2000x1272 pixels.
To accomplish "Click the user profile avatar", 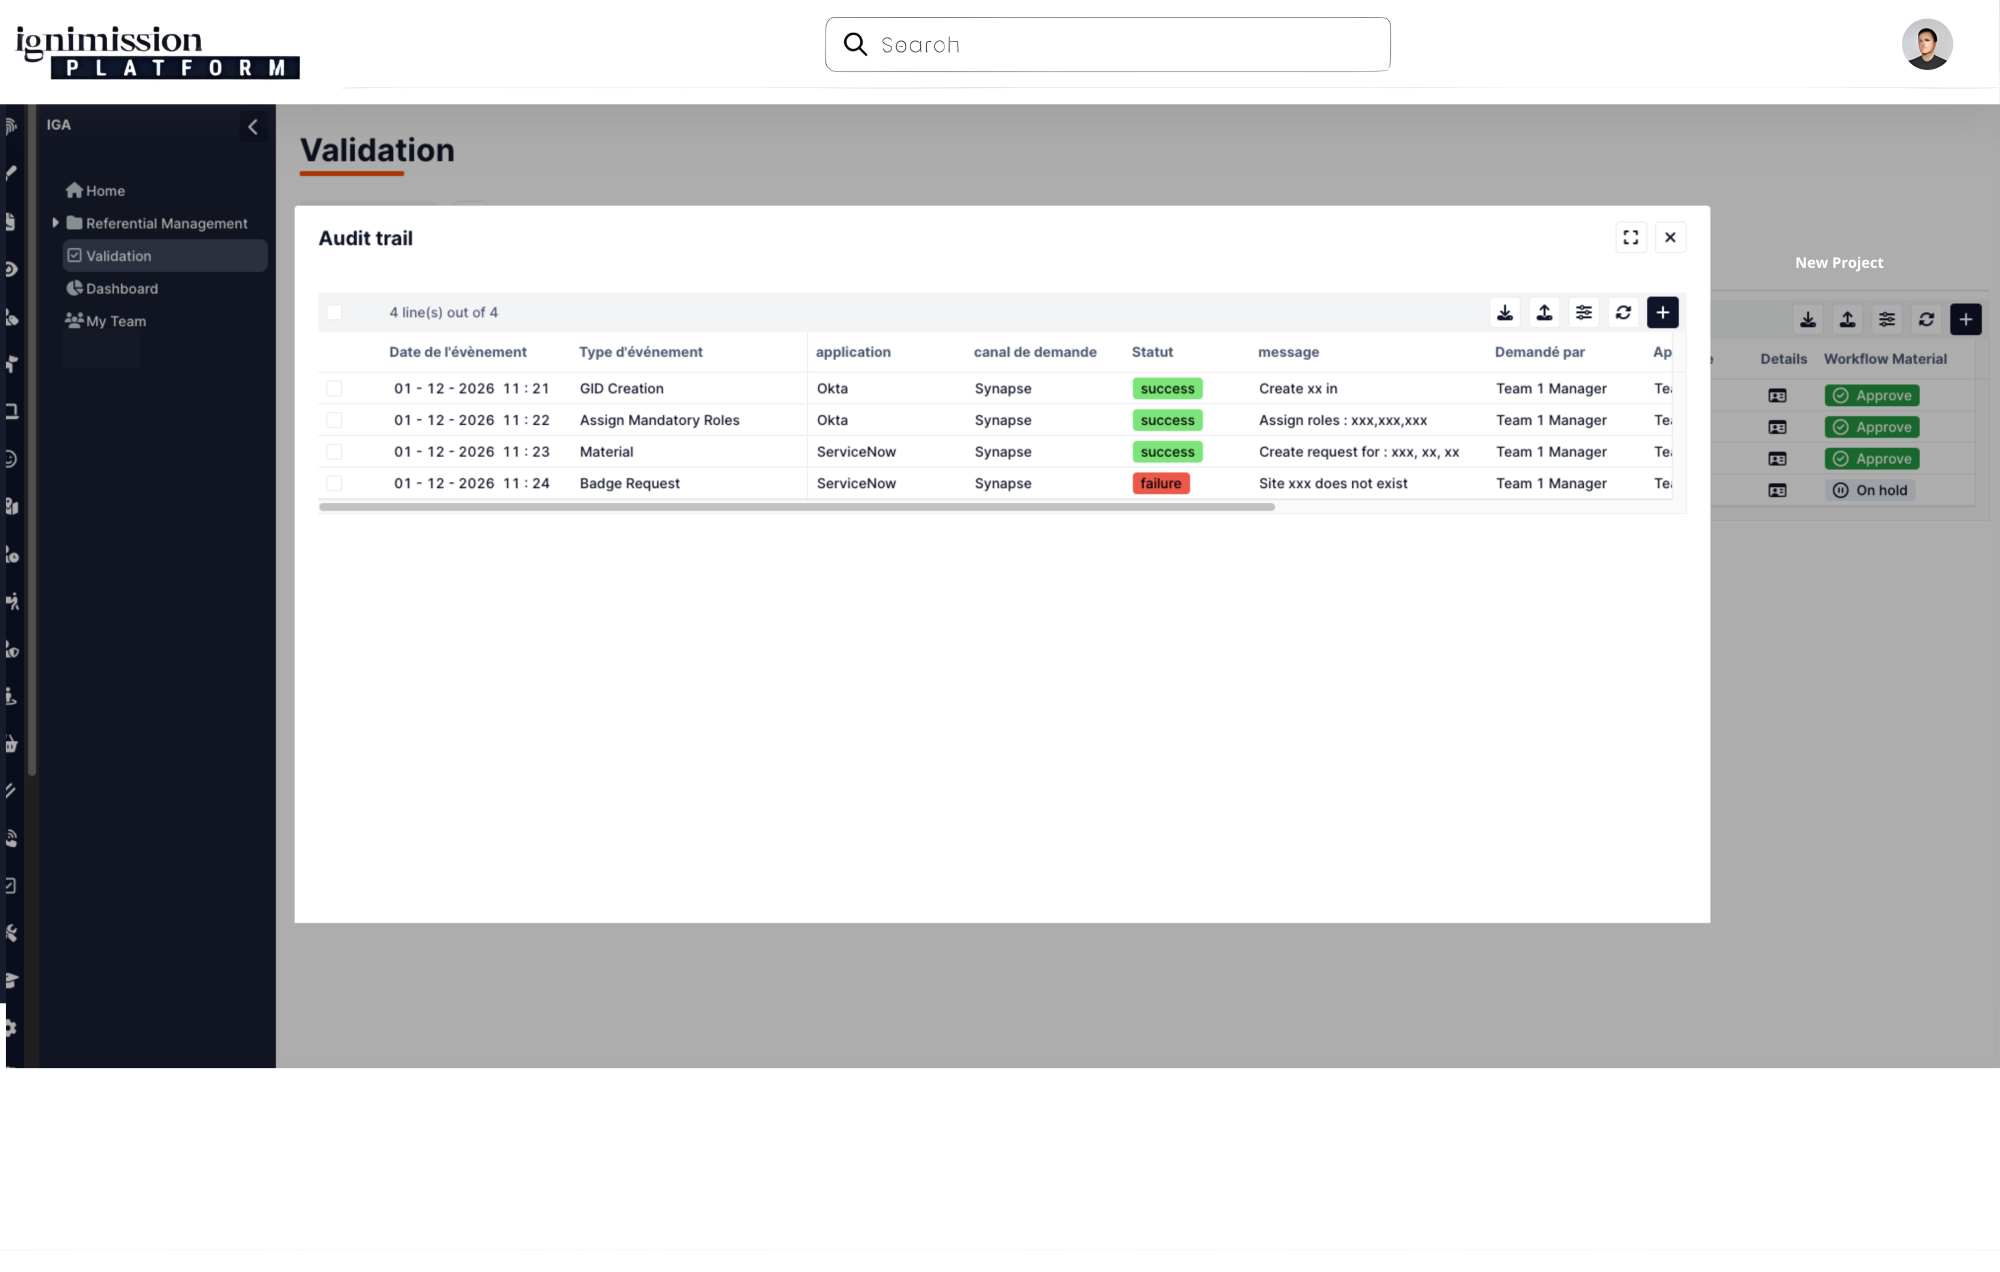I will click(x=1926, y=45).
